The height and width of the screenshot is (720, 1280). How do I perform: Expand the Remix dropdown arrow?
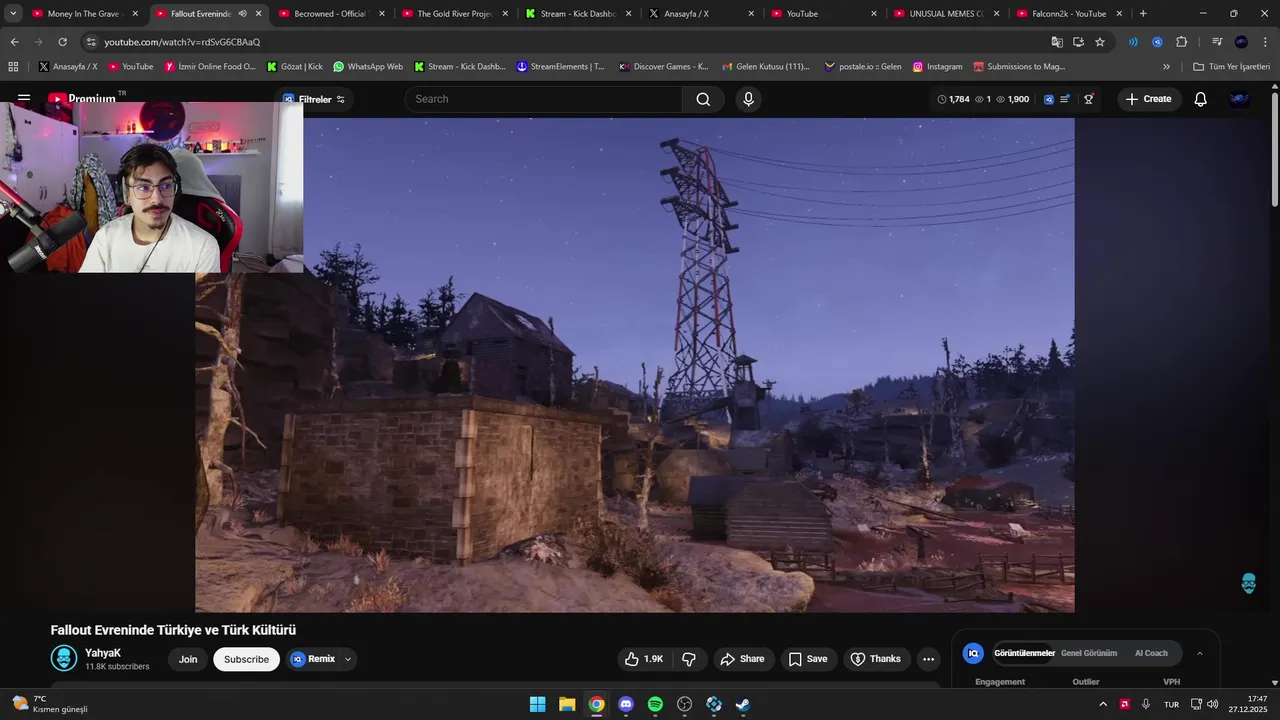348,659
